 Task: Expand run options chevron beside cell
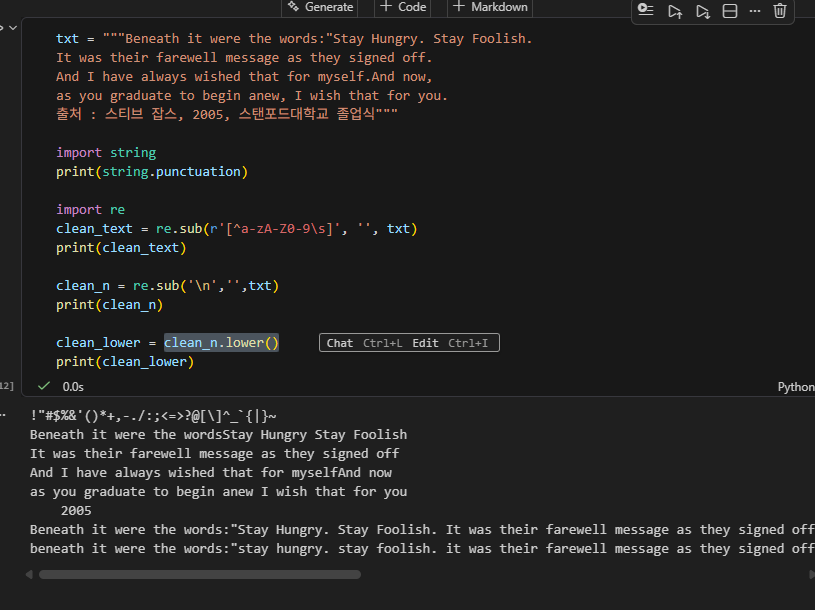click(x=13, y=28)
